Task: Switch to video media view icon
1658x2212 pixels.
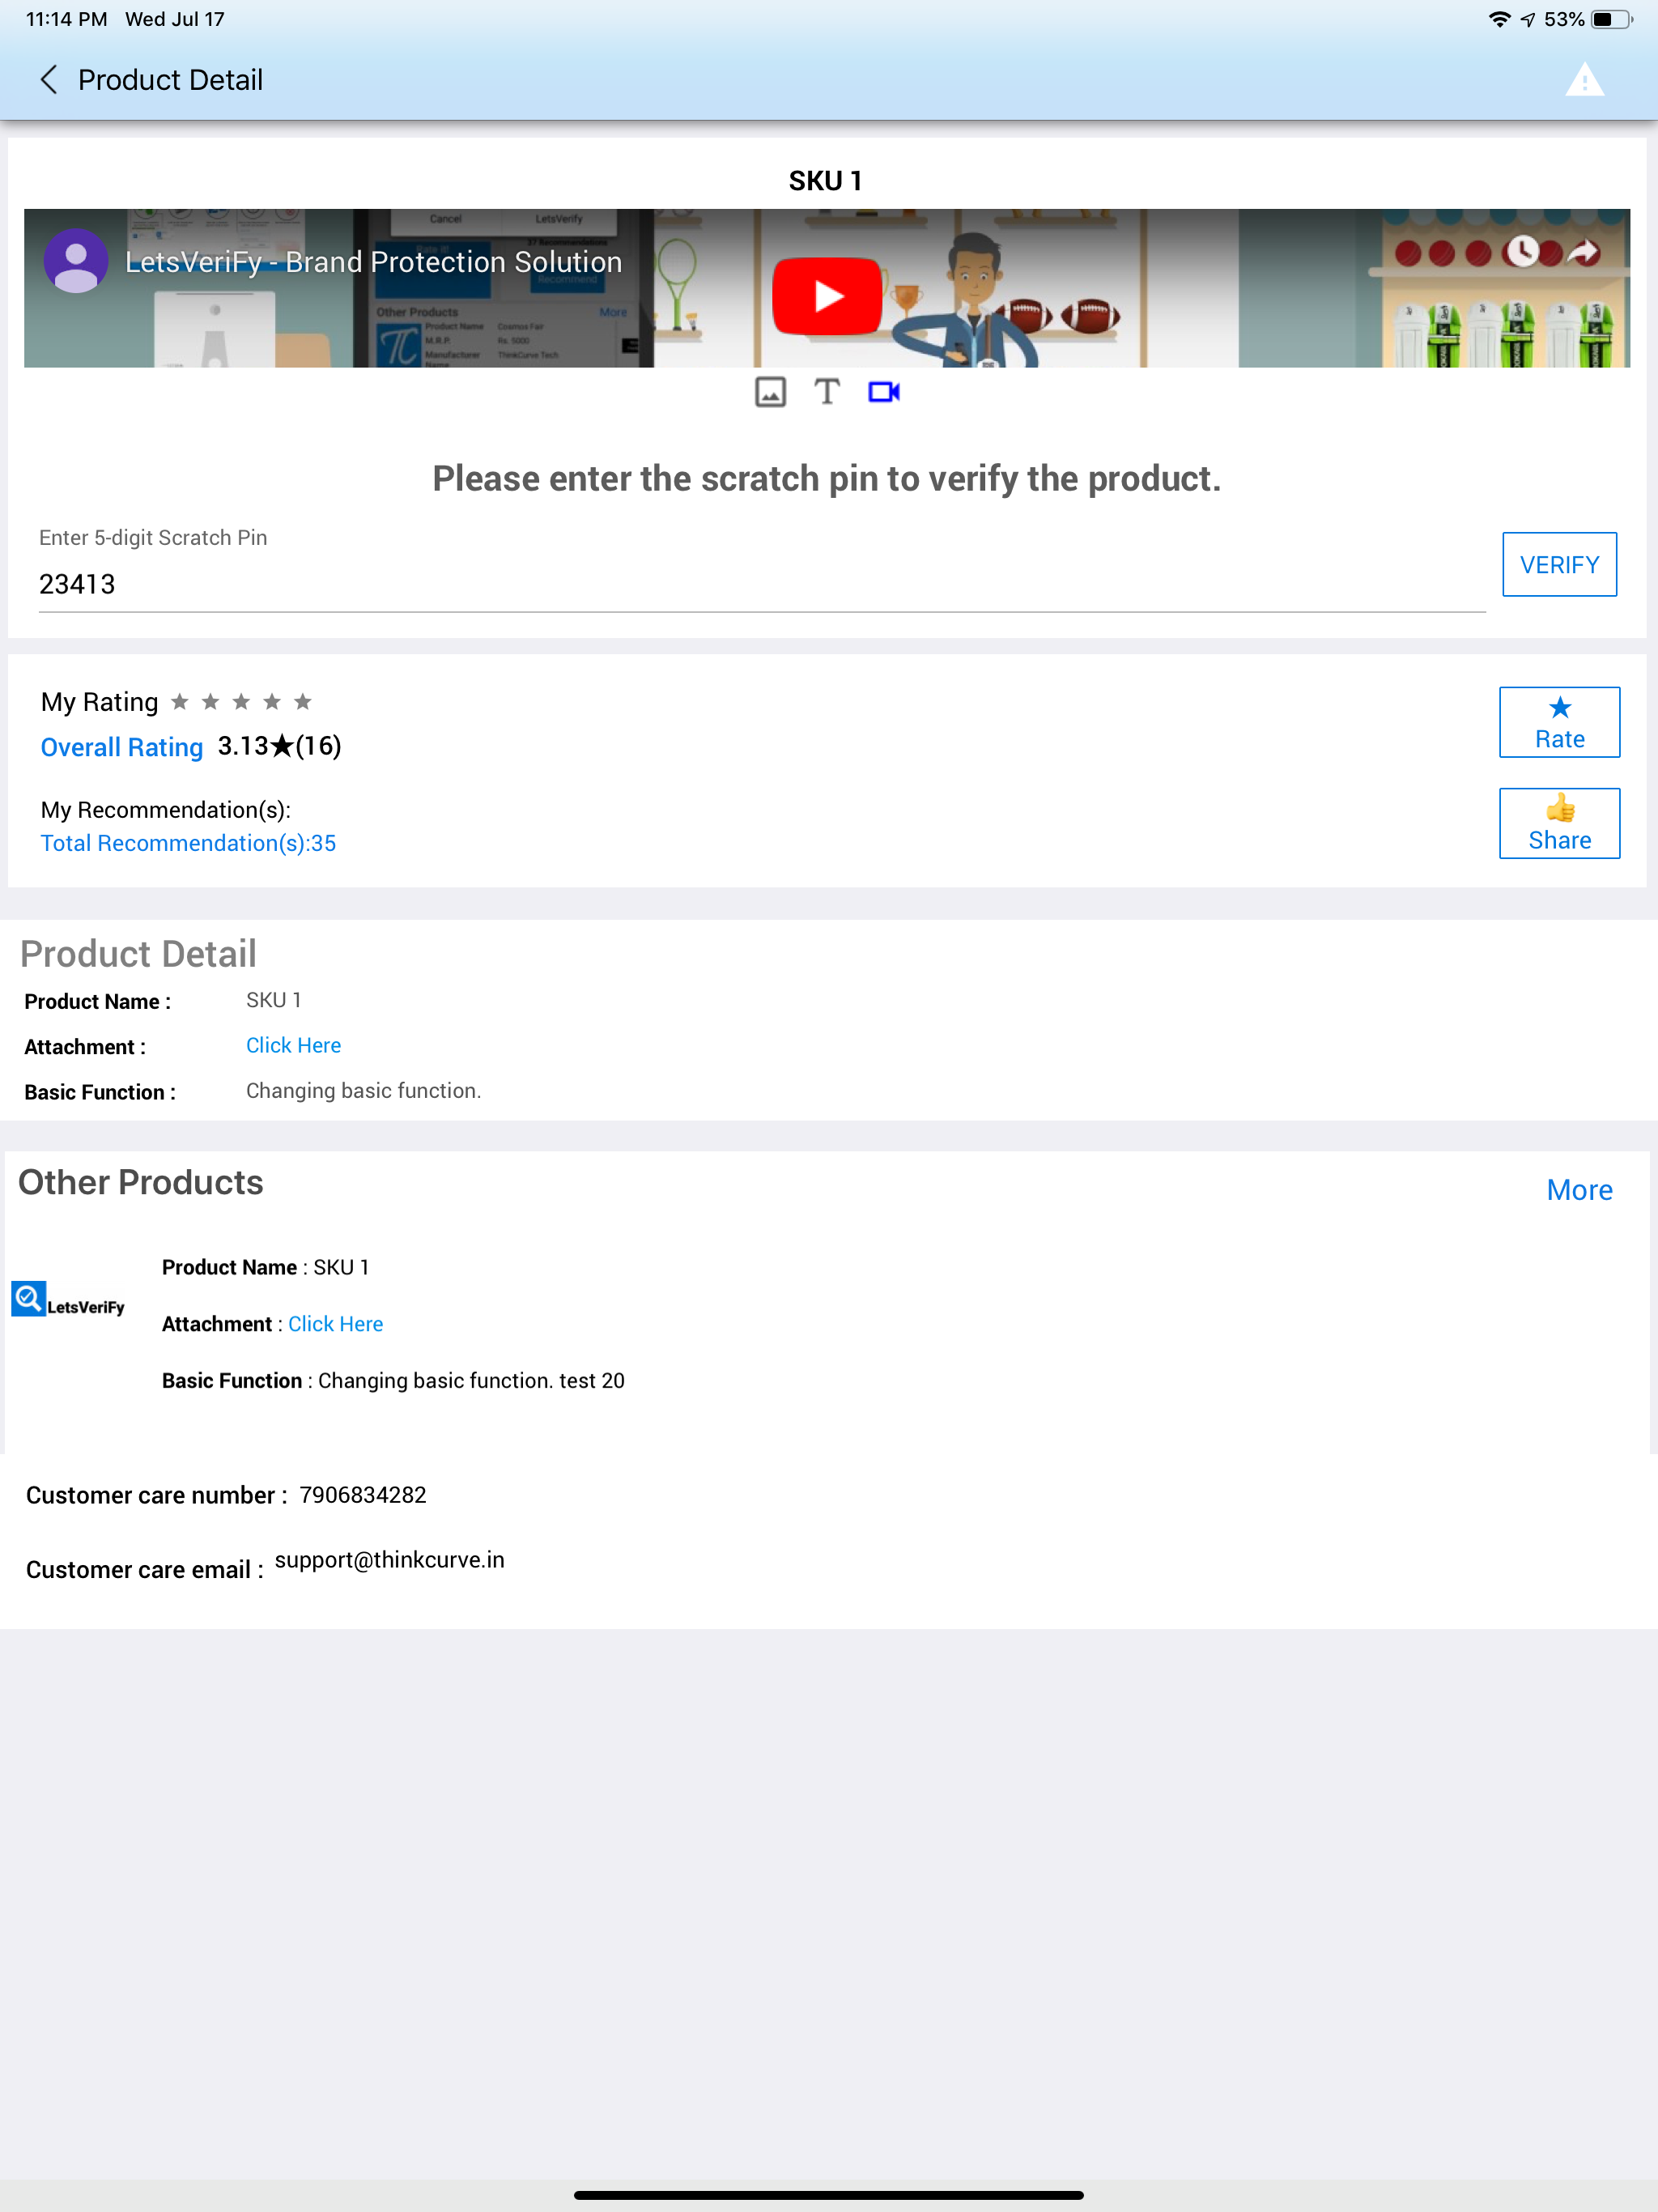Action: 884,392
